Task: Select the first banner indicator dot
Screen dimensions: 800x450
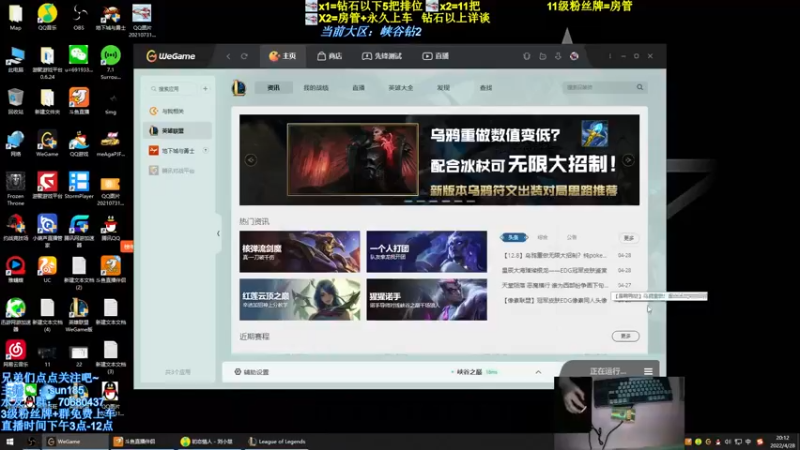Action: click(408, 202)
